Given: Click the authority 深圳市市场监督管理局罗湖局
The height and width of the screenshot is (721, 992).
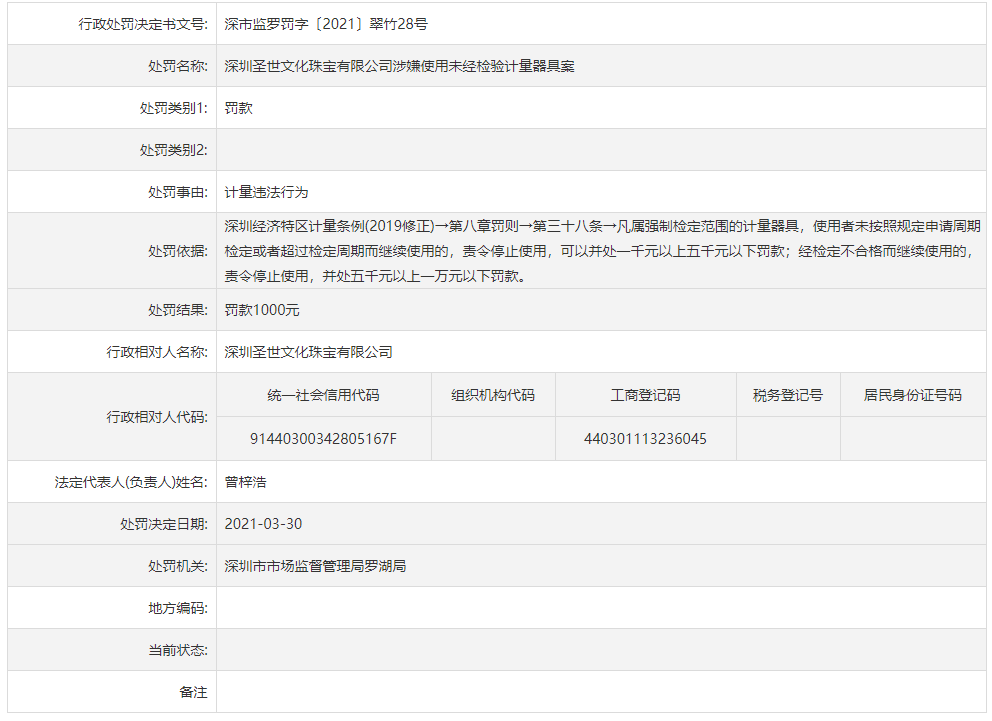Looking at the screenshot, I should (315, 566).
